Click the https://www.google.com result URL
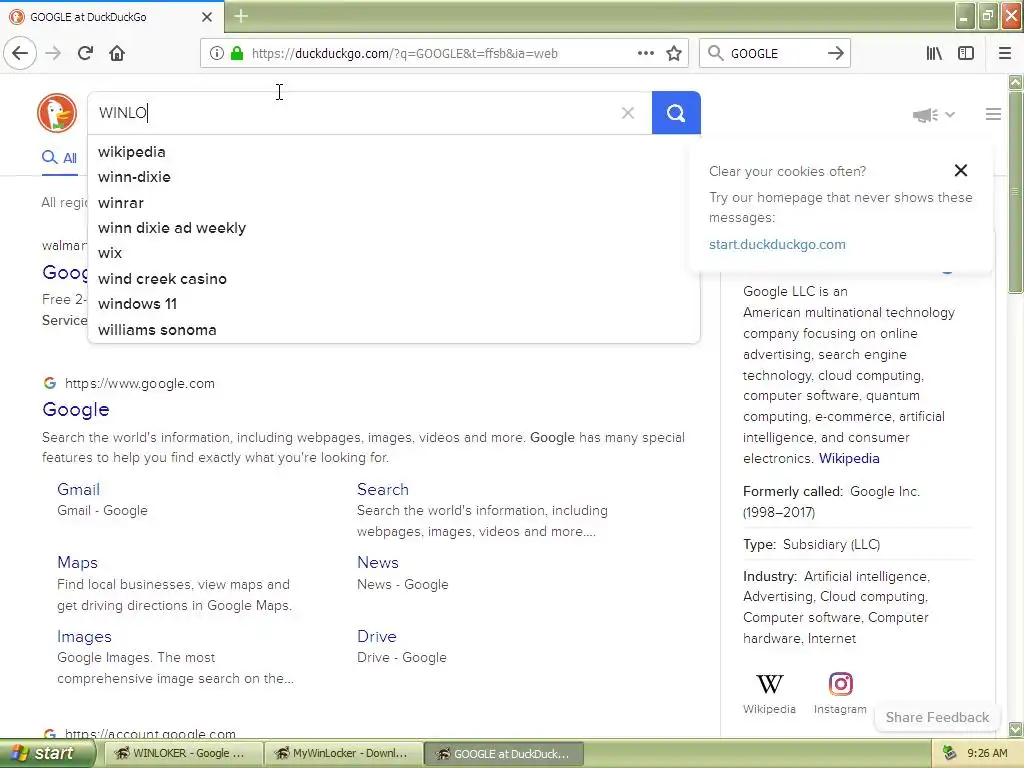Screen dimensions: 1024x768 (140, 383)
